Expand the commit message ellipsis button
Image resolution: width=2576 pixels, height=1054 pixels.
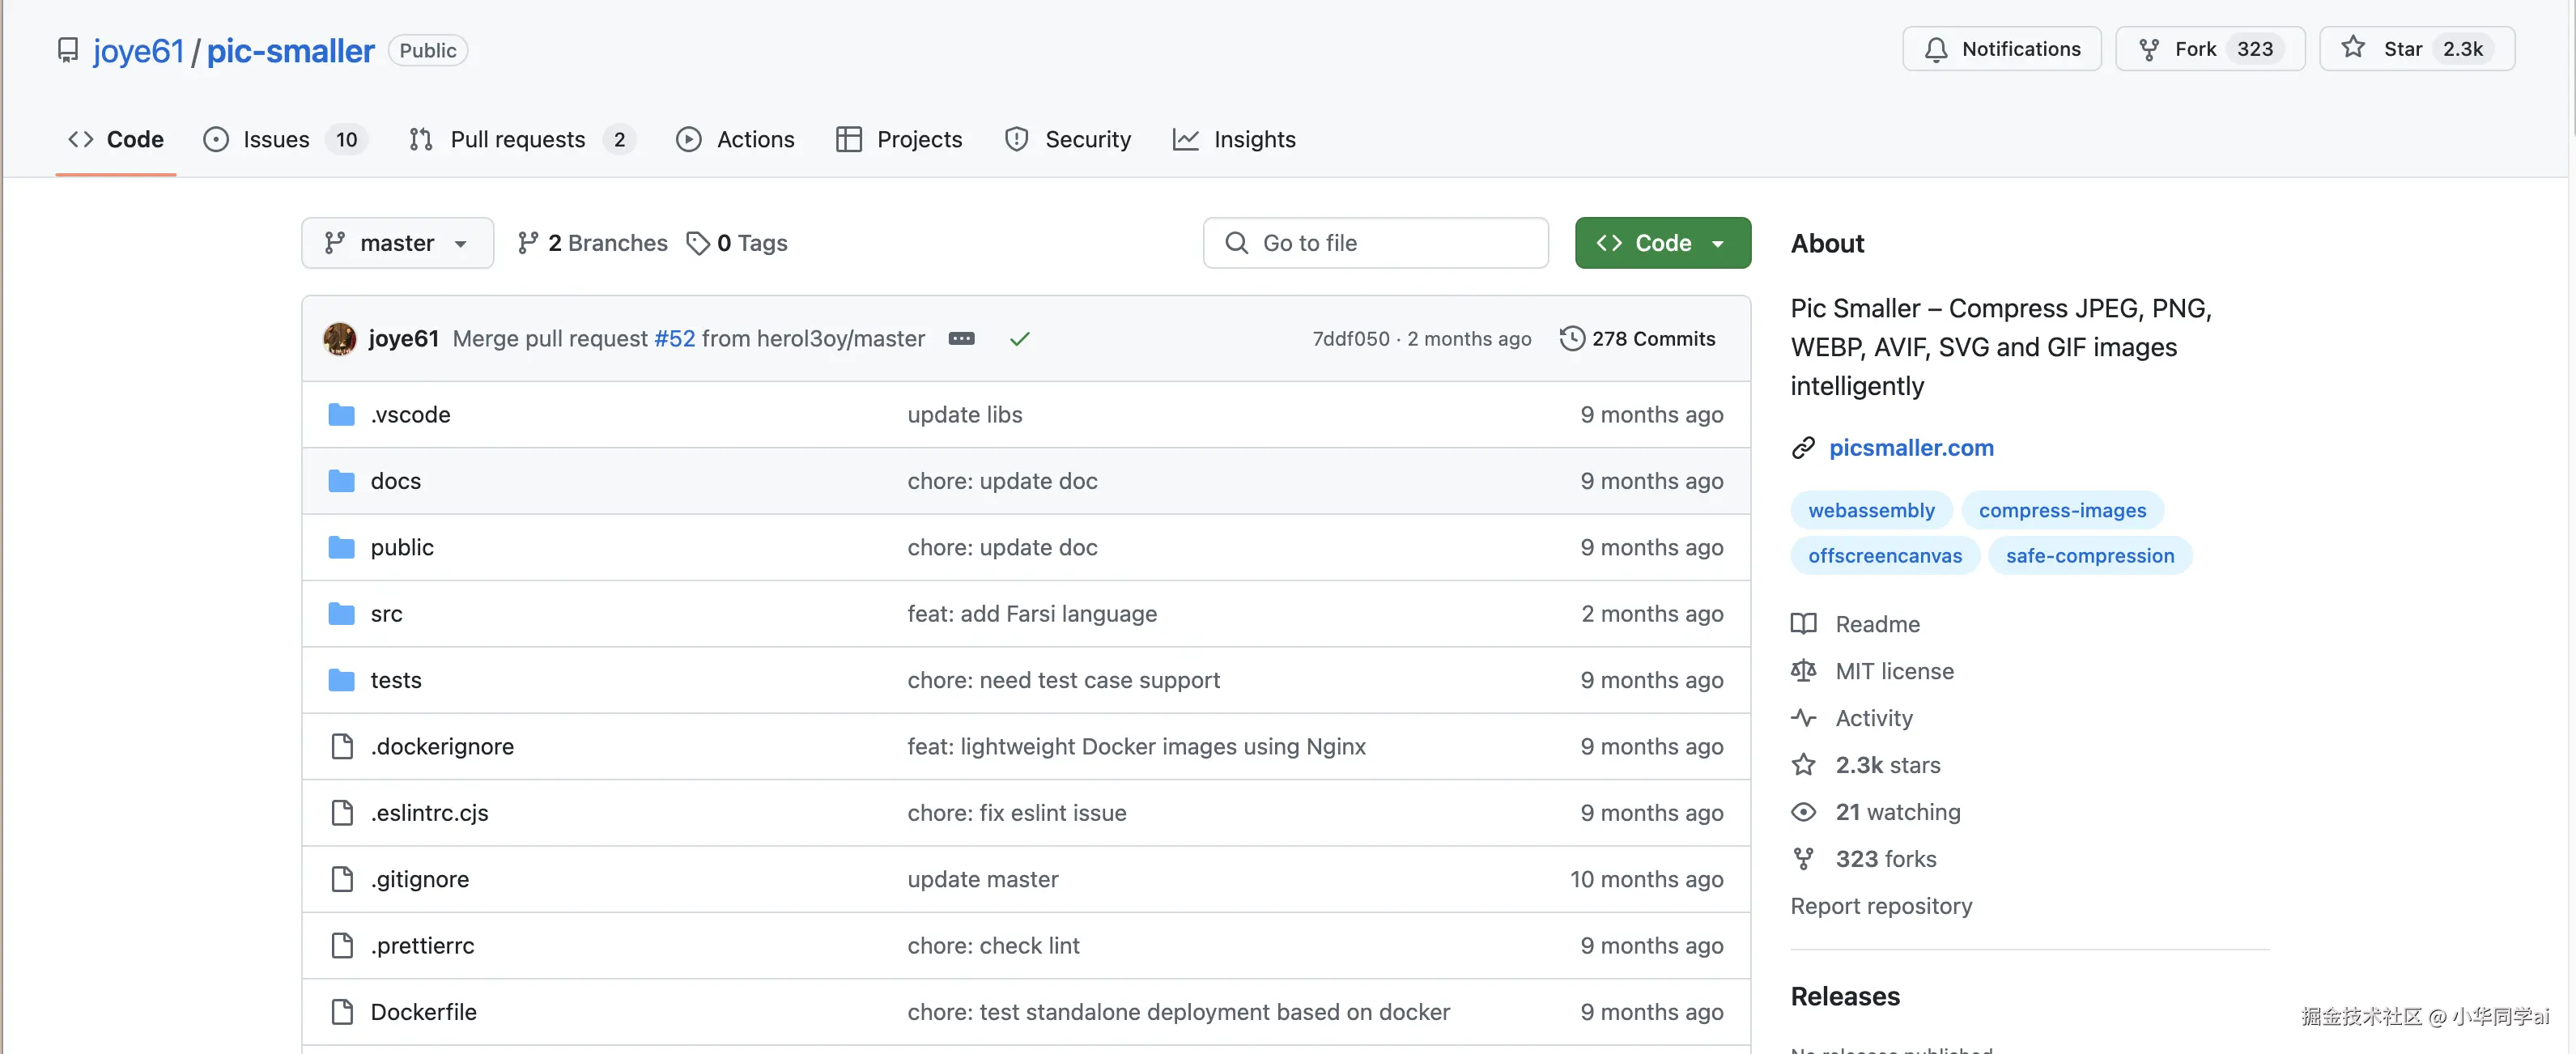click(x=961, y=338)
